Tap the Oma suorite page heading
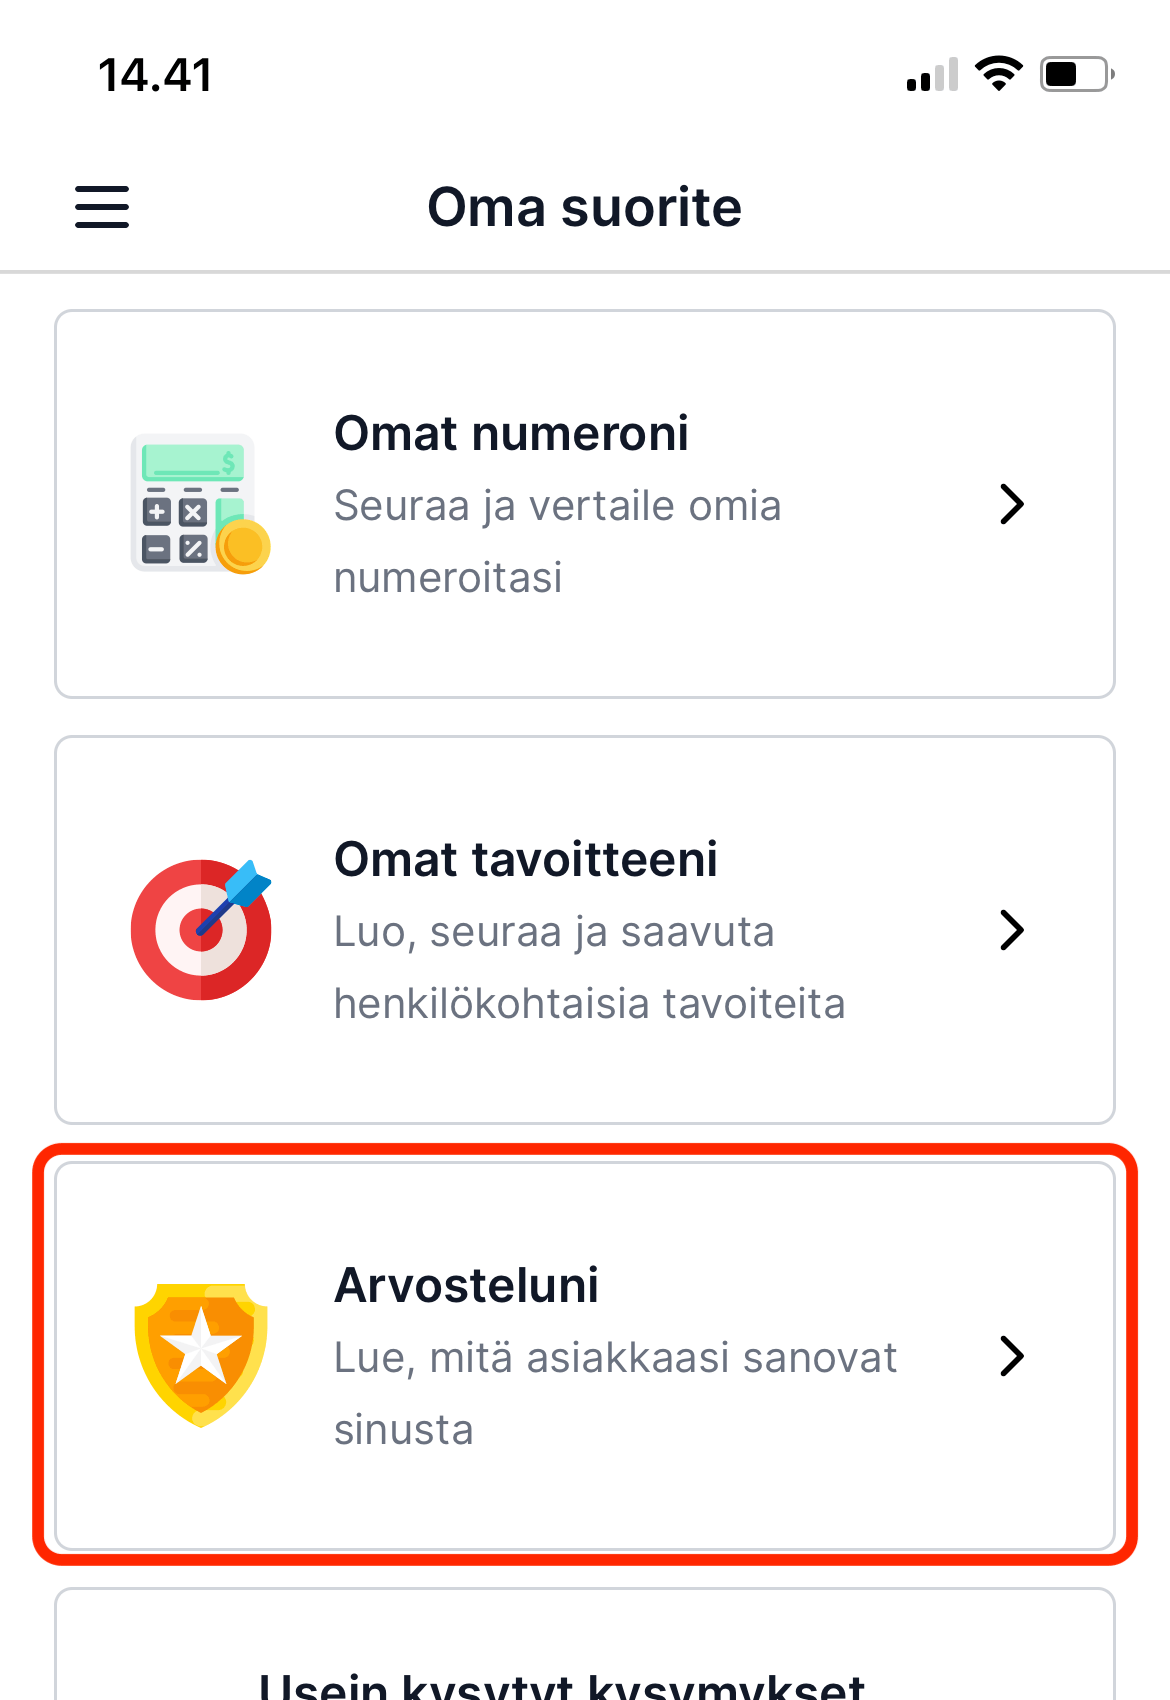The width and height of the screenshot is (1170, 1700). (585, 207)
